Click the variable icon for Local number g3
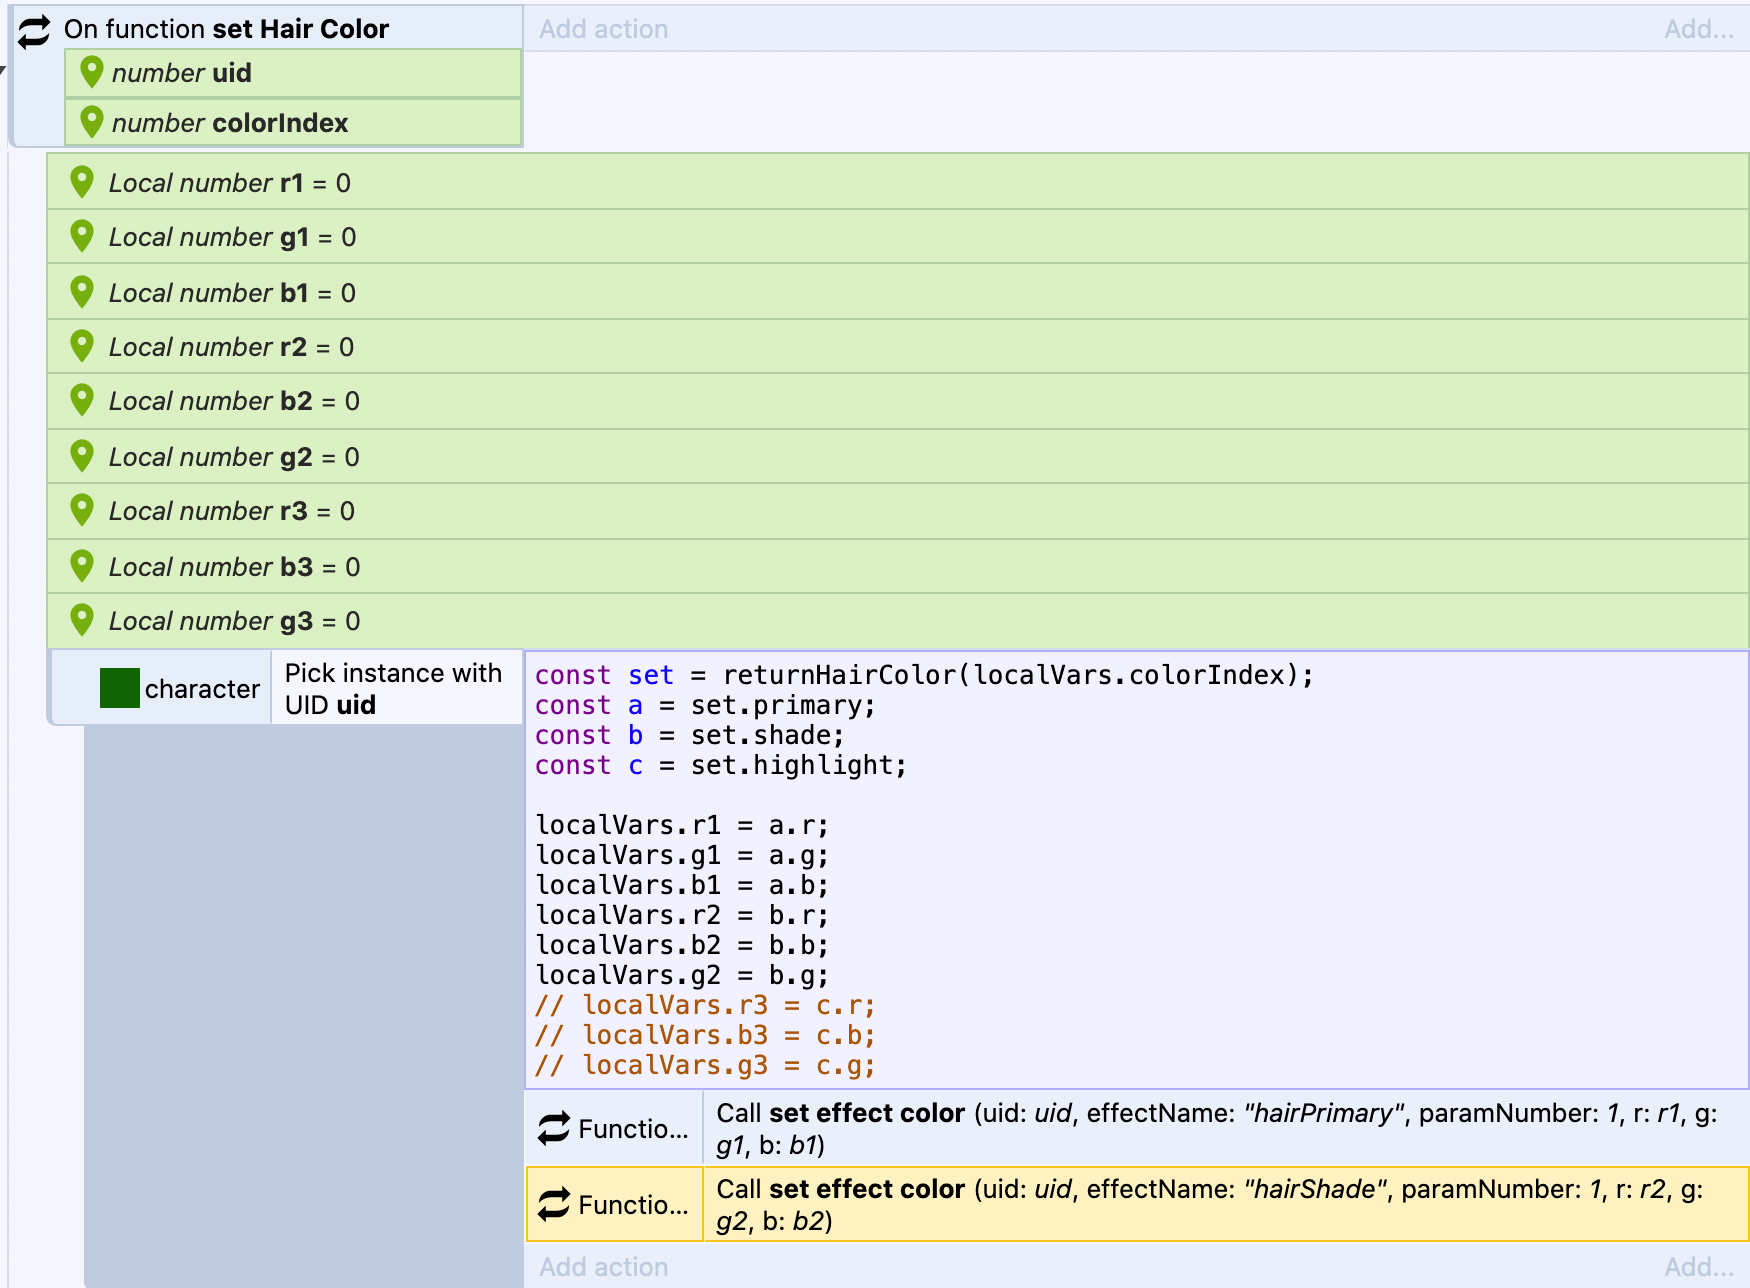 (x=82, y=620)
